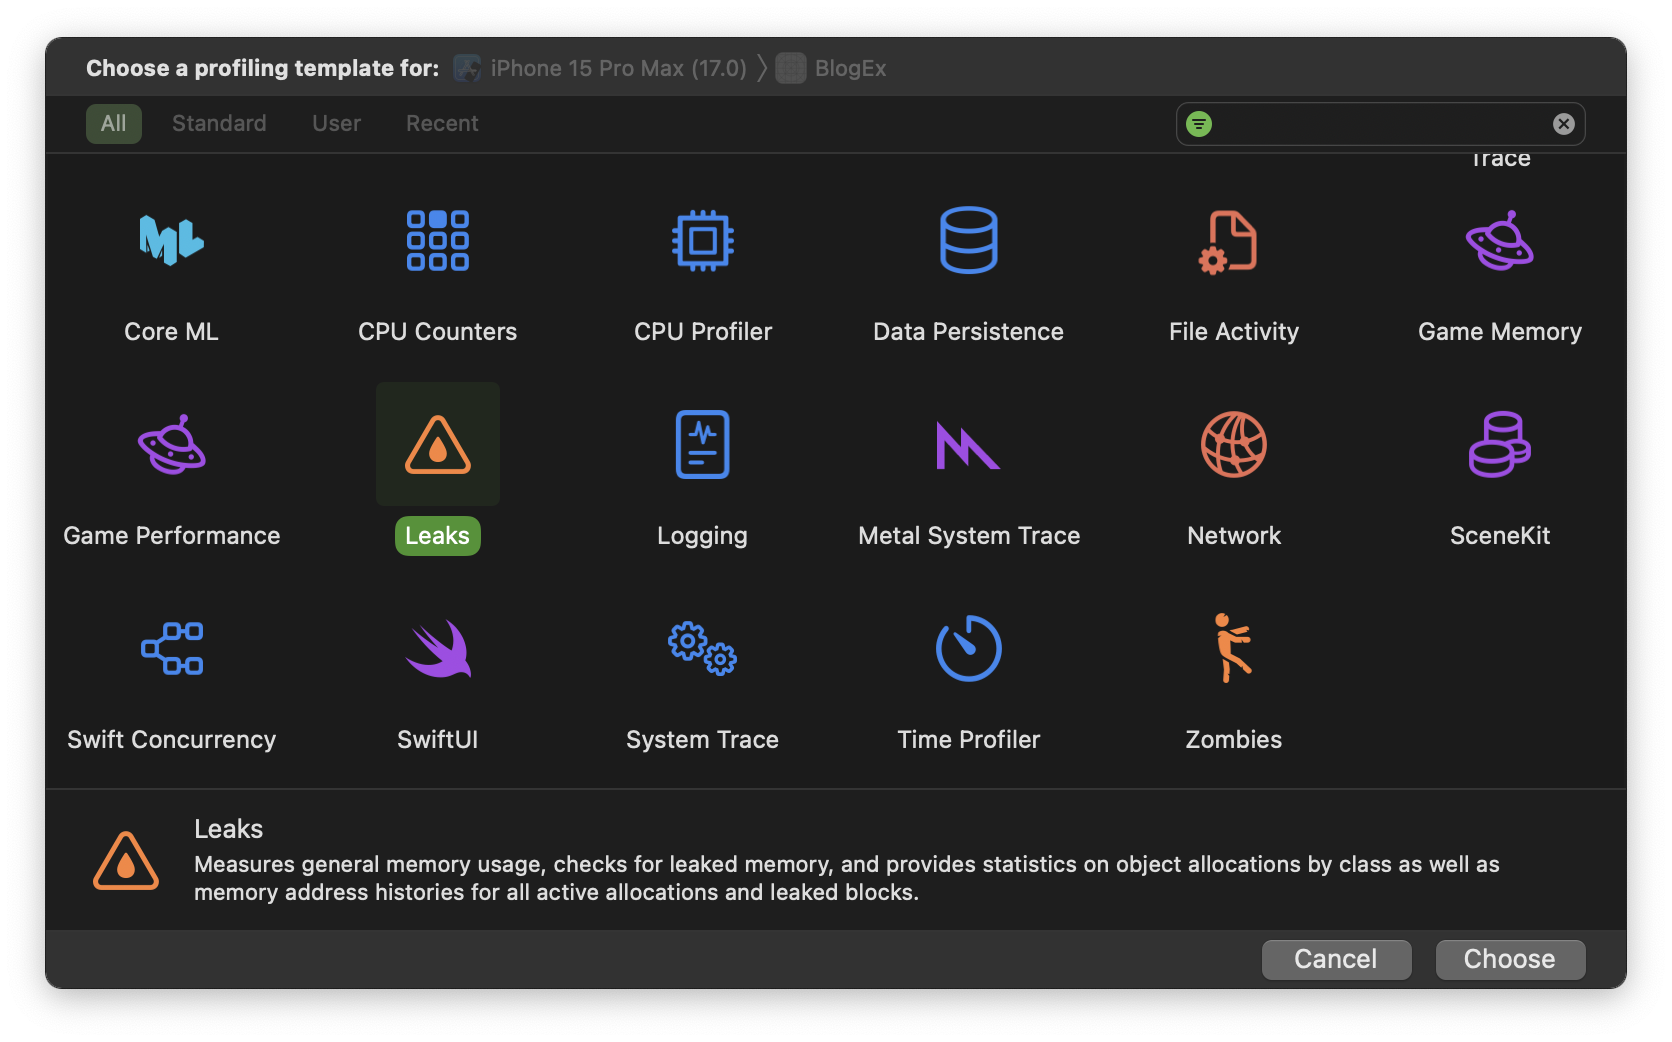Switch to the Standard tab
This screenshot has height=1042, width=1672.
click(219, 124)
